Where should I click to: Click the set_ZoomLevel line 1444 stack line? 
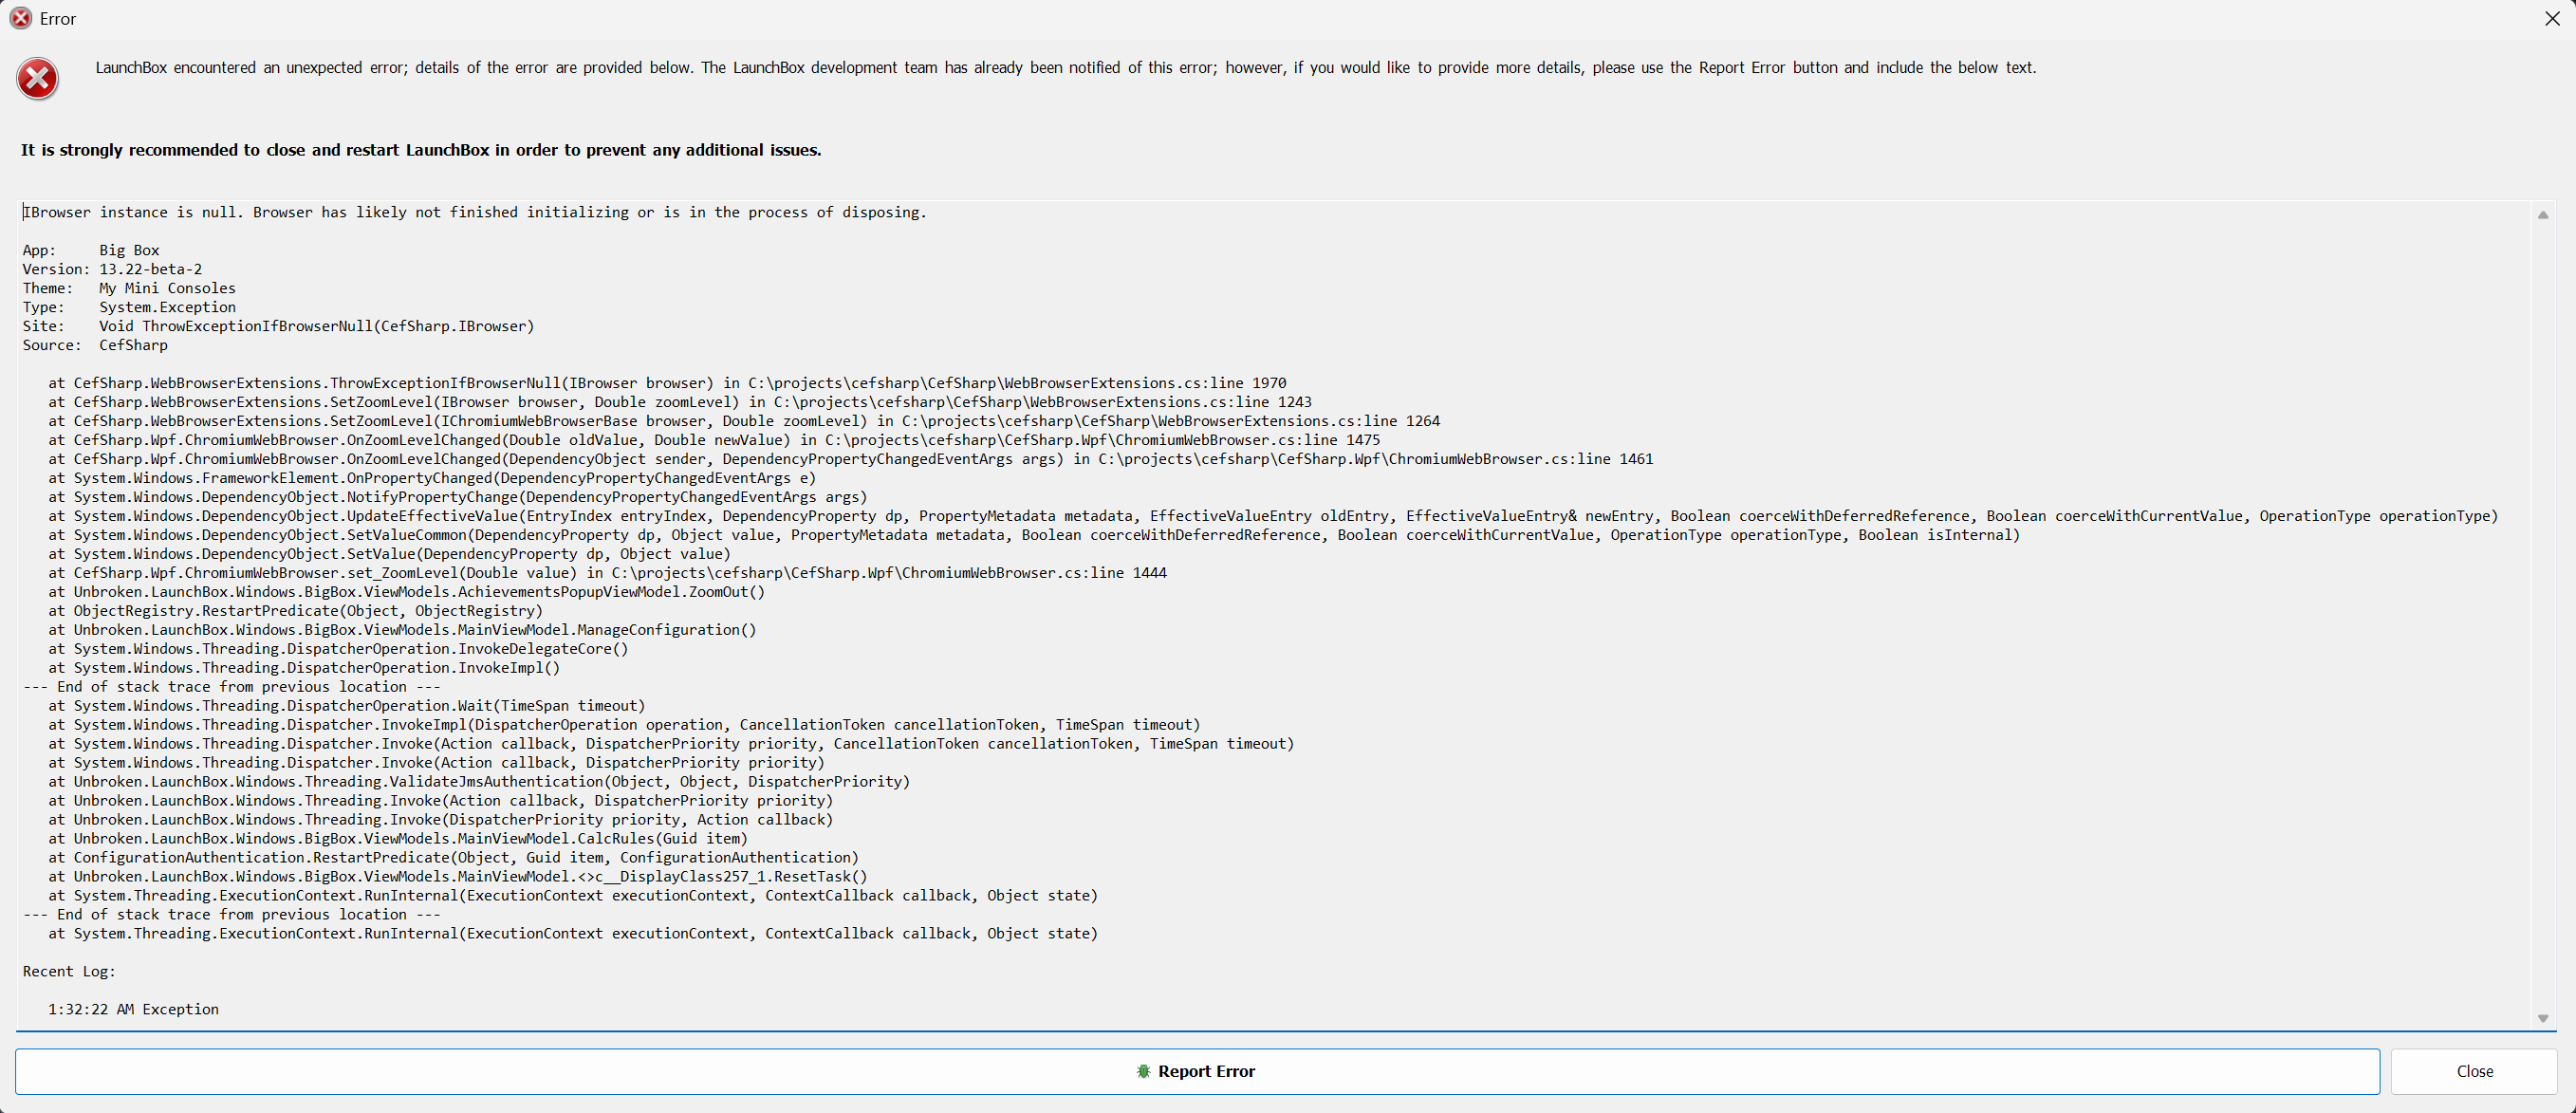point(608,573)
